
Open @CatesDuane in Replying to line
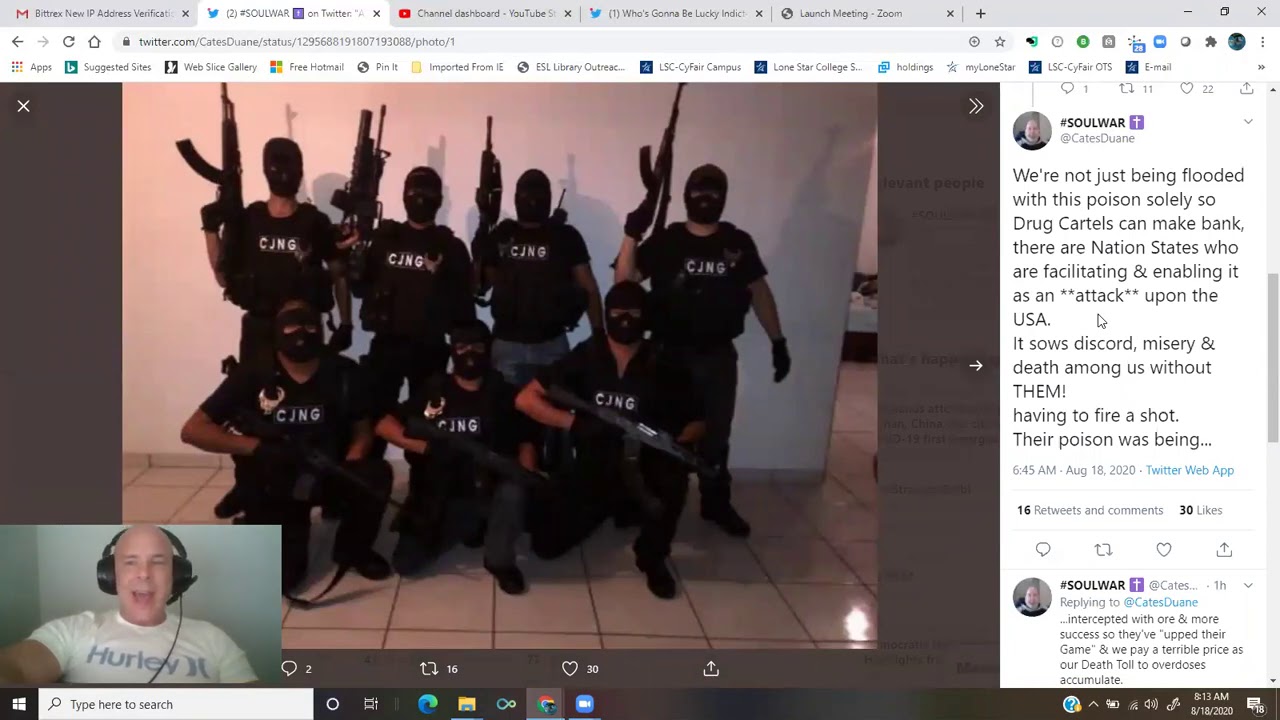pos(1160,602)
